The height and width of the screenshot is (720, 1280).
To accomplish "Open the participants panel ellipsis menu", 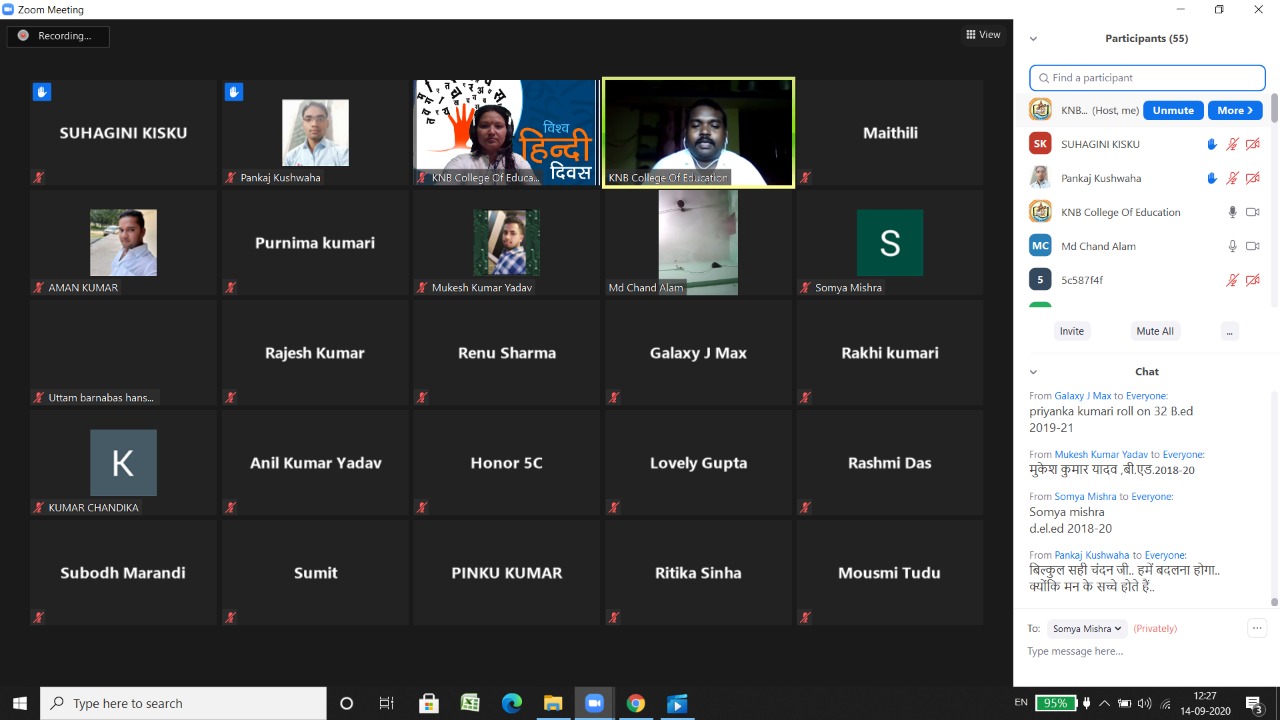I will pyautogui.click(x=1229, y=331).
